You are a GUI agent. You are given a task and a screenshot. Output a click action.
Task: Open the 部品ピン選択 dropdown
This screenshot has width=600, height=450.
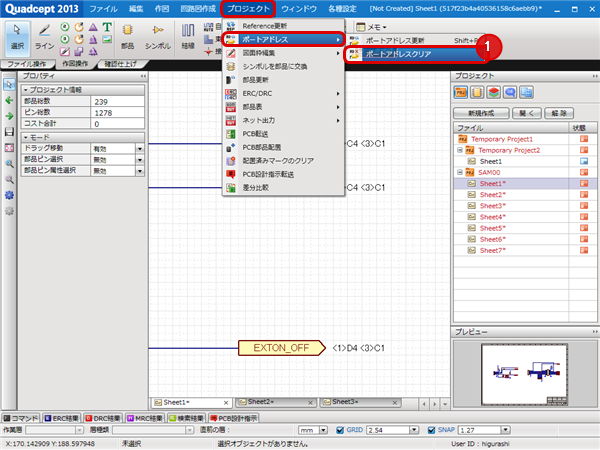coord(140,160)
